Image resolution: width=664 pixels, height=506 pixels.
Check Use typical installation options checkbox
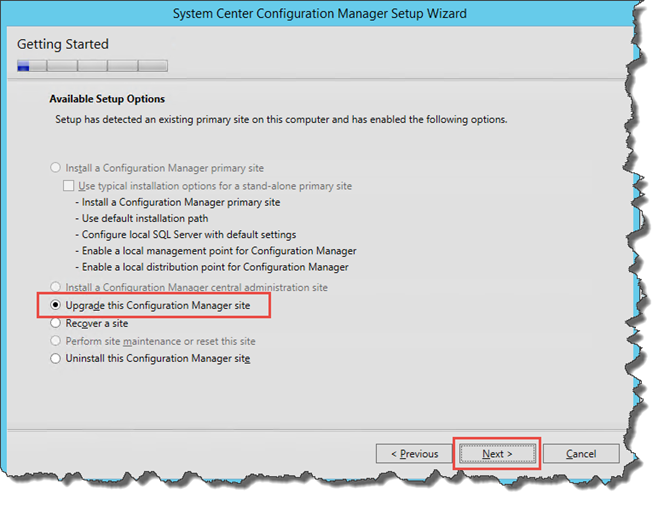pos(68,186)
